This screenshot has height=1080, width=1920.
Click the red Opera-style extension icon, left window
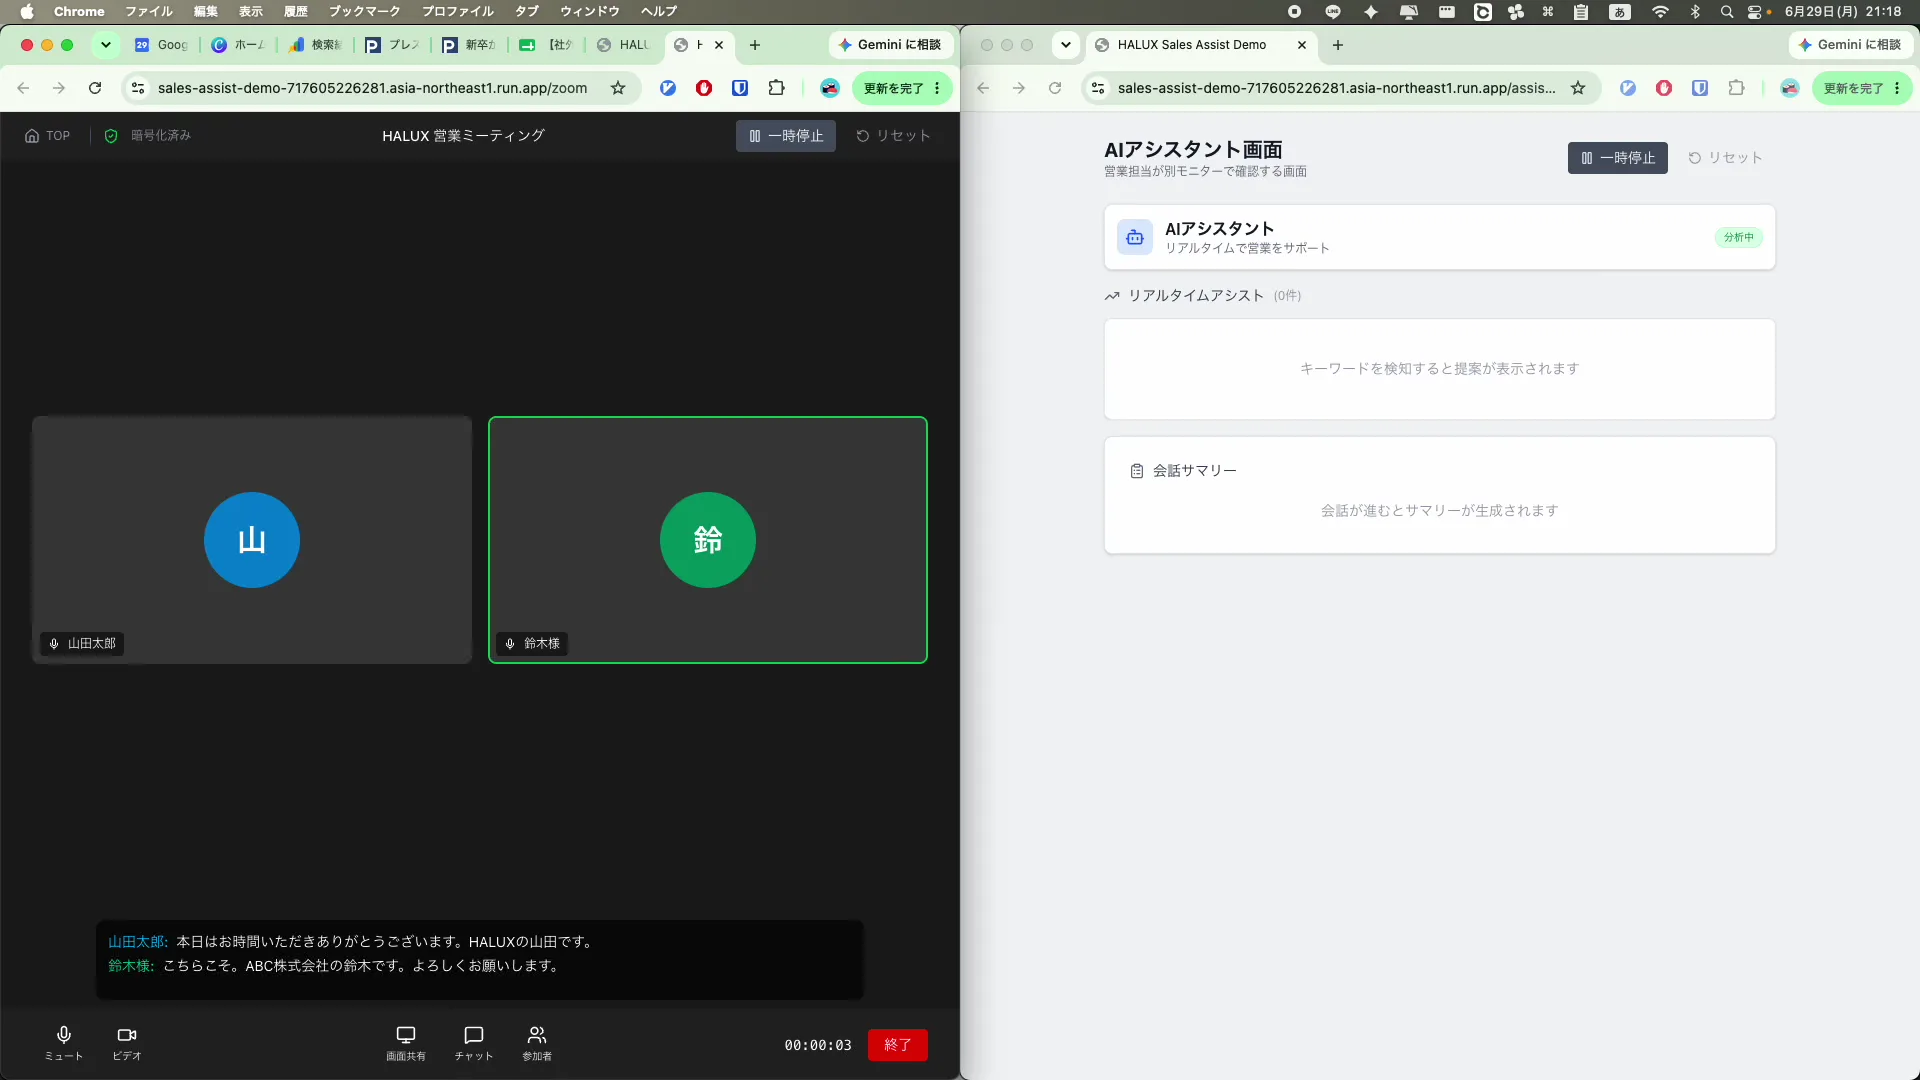click(704, 88)
